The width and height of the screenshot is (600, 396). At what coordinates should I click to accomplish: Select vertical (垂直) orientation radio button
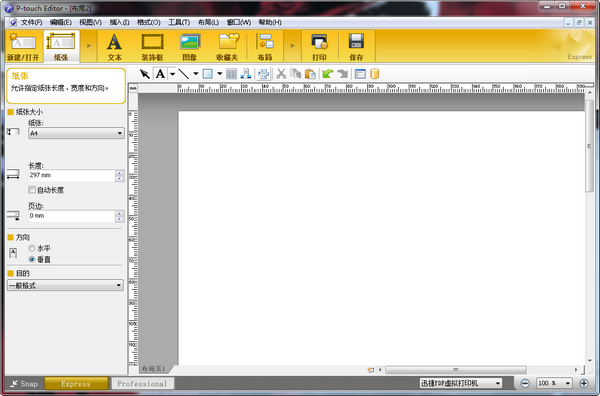32,259
